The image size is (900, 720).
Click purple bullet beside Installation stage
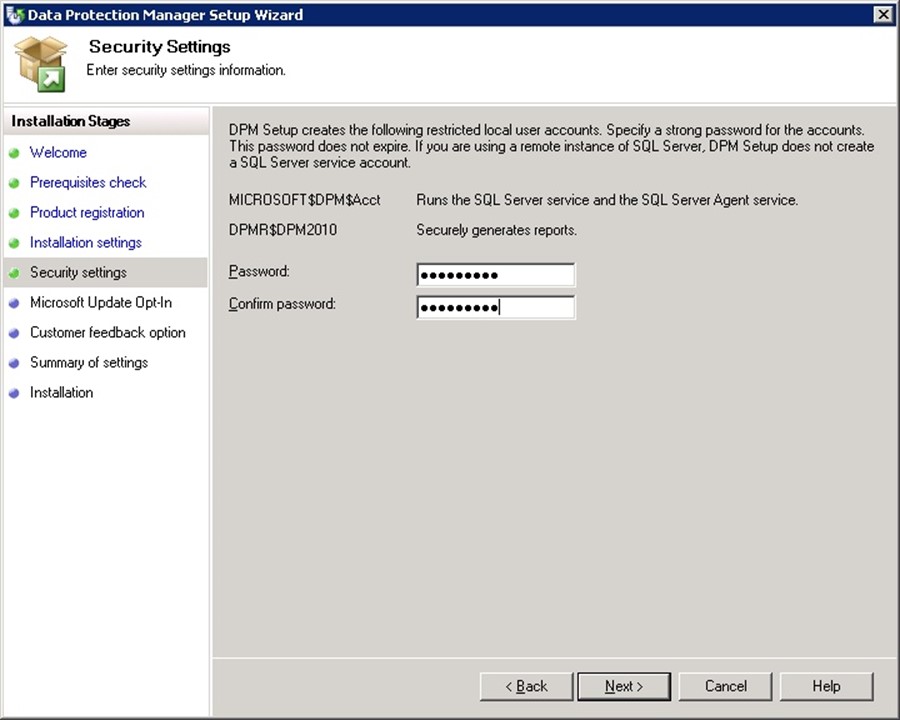point(14,393)
